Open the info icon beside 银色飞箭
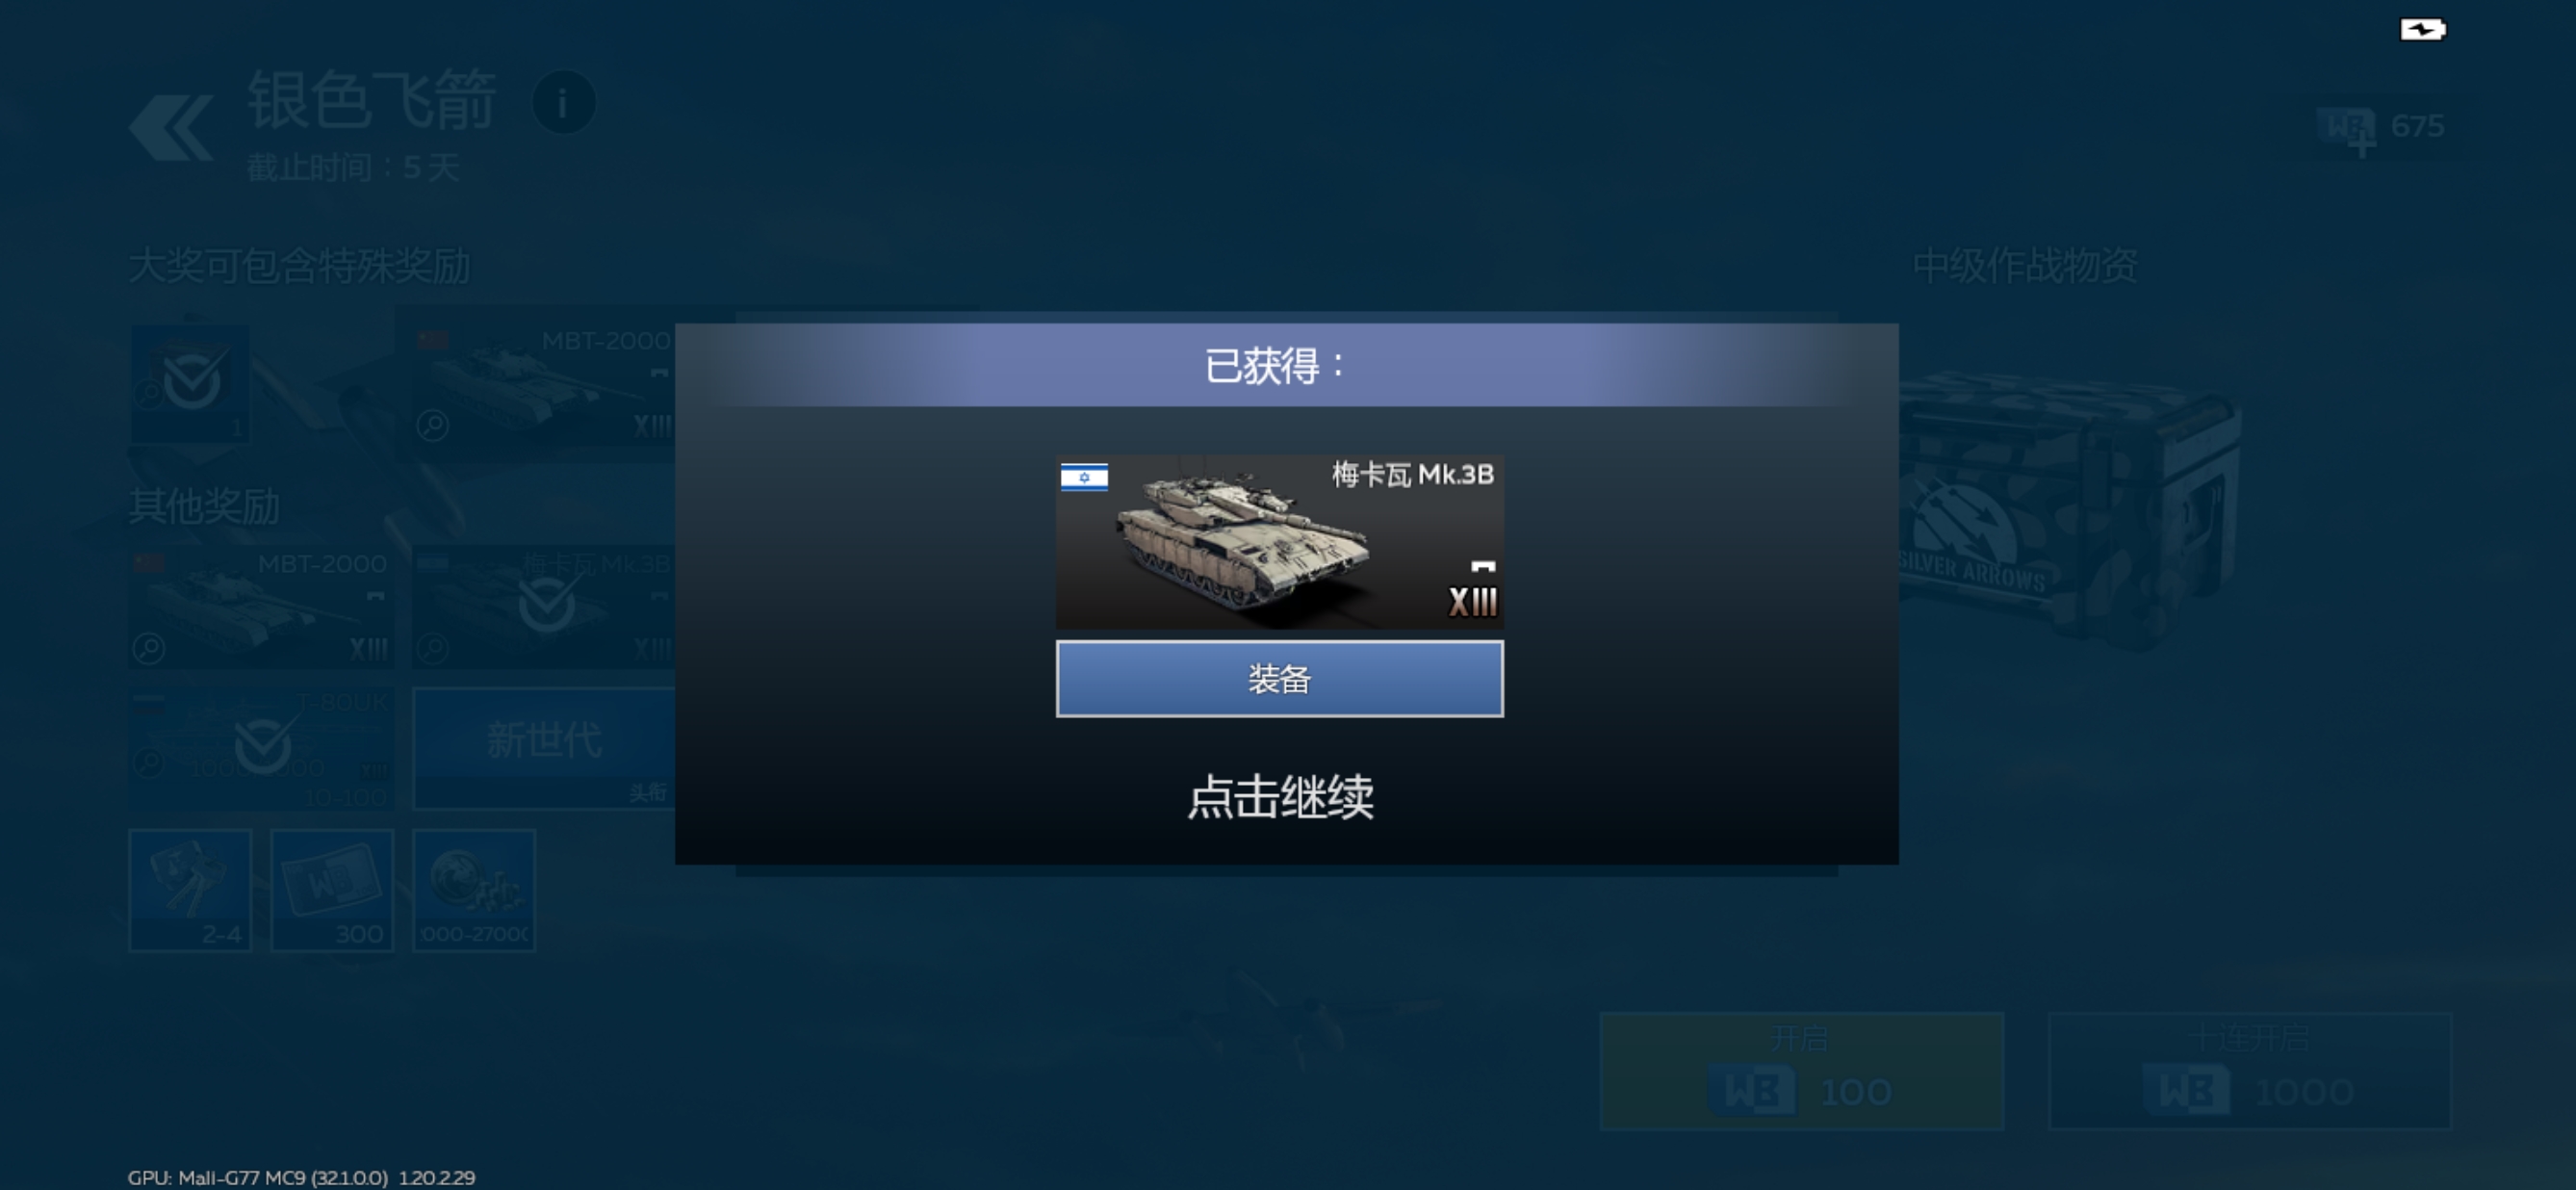 (x=563, y=103)
